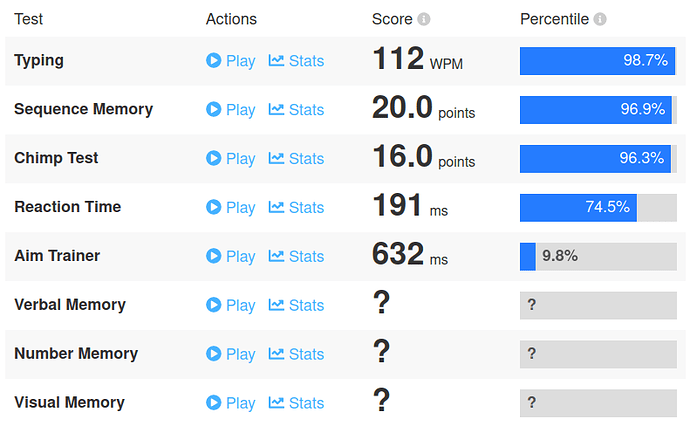Click the info icon next to Score

point(424,19)
